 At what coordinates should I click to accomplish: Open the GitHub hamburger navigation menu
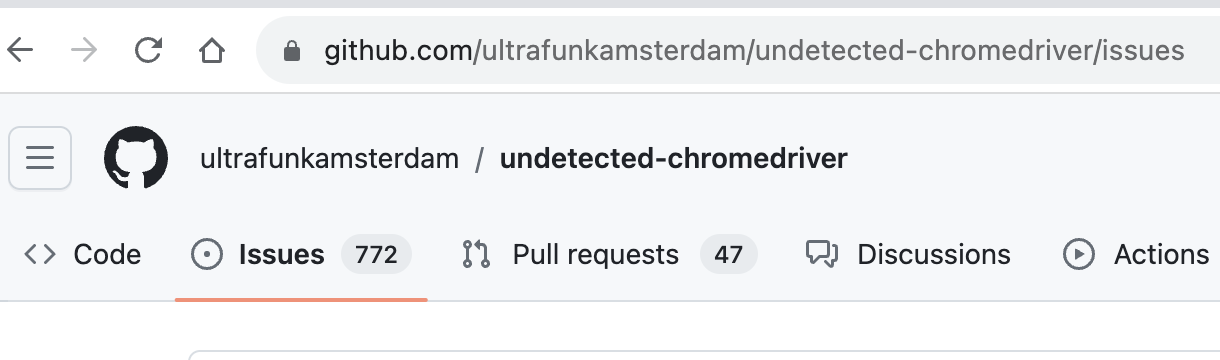pos(40,158)
